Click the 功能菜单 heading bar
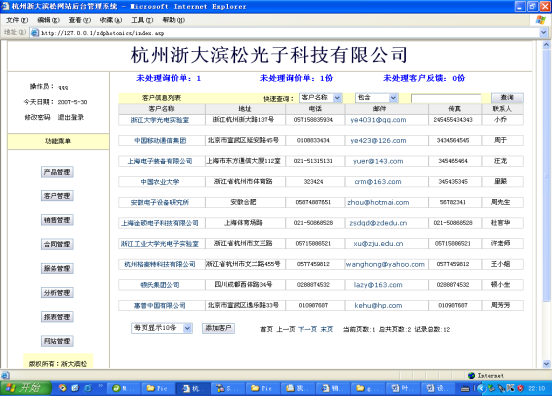 [x=58, y=141]
